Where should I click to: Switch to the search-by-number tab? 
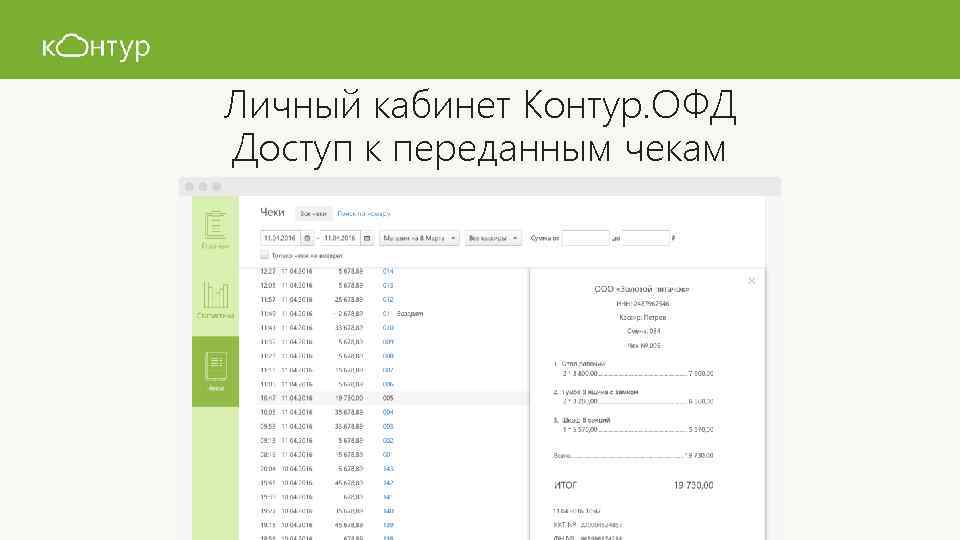tap(364, 214)
